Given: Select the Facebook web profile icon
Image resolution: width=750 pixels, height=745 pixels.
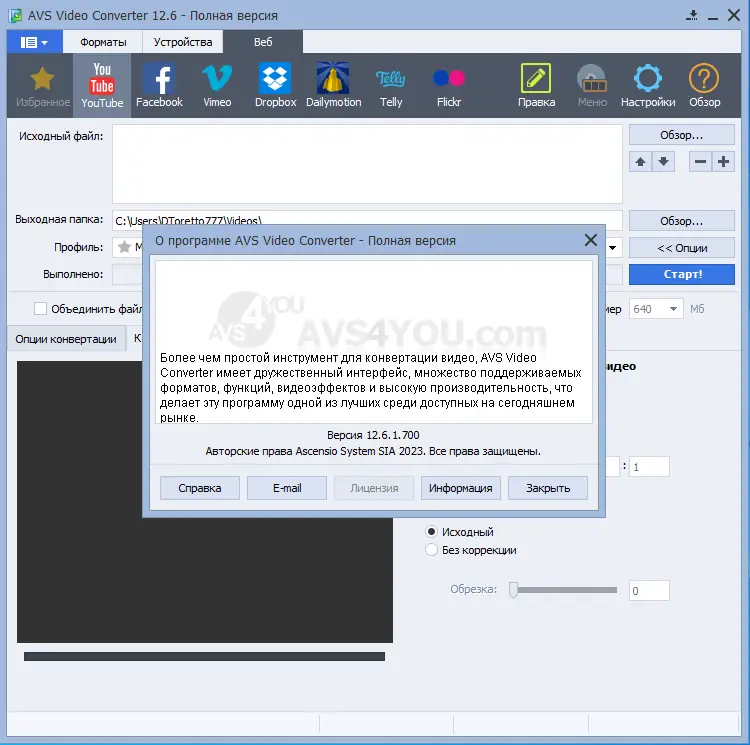Looking at the screenshot, I should coord(159,86).
